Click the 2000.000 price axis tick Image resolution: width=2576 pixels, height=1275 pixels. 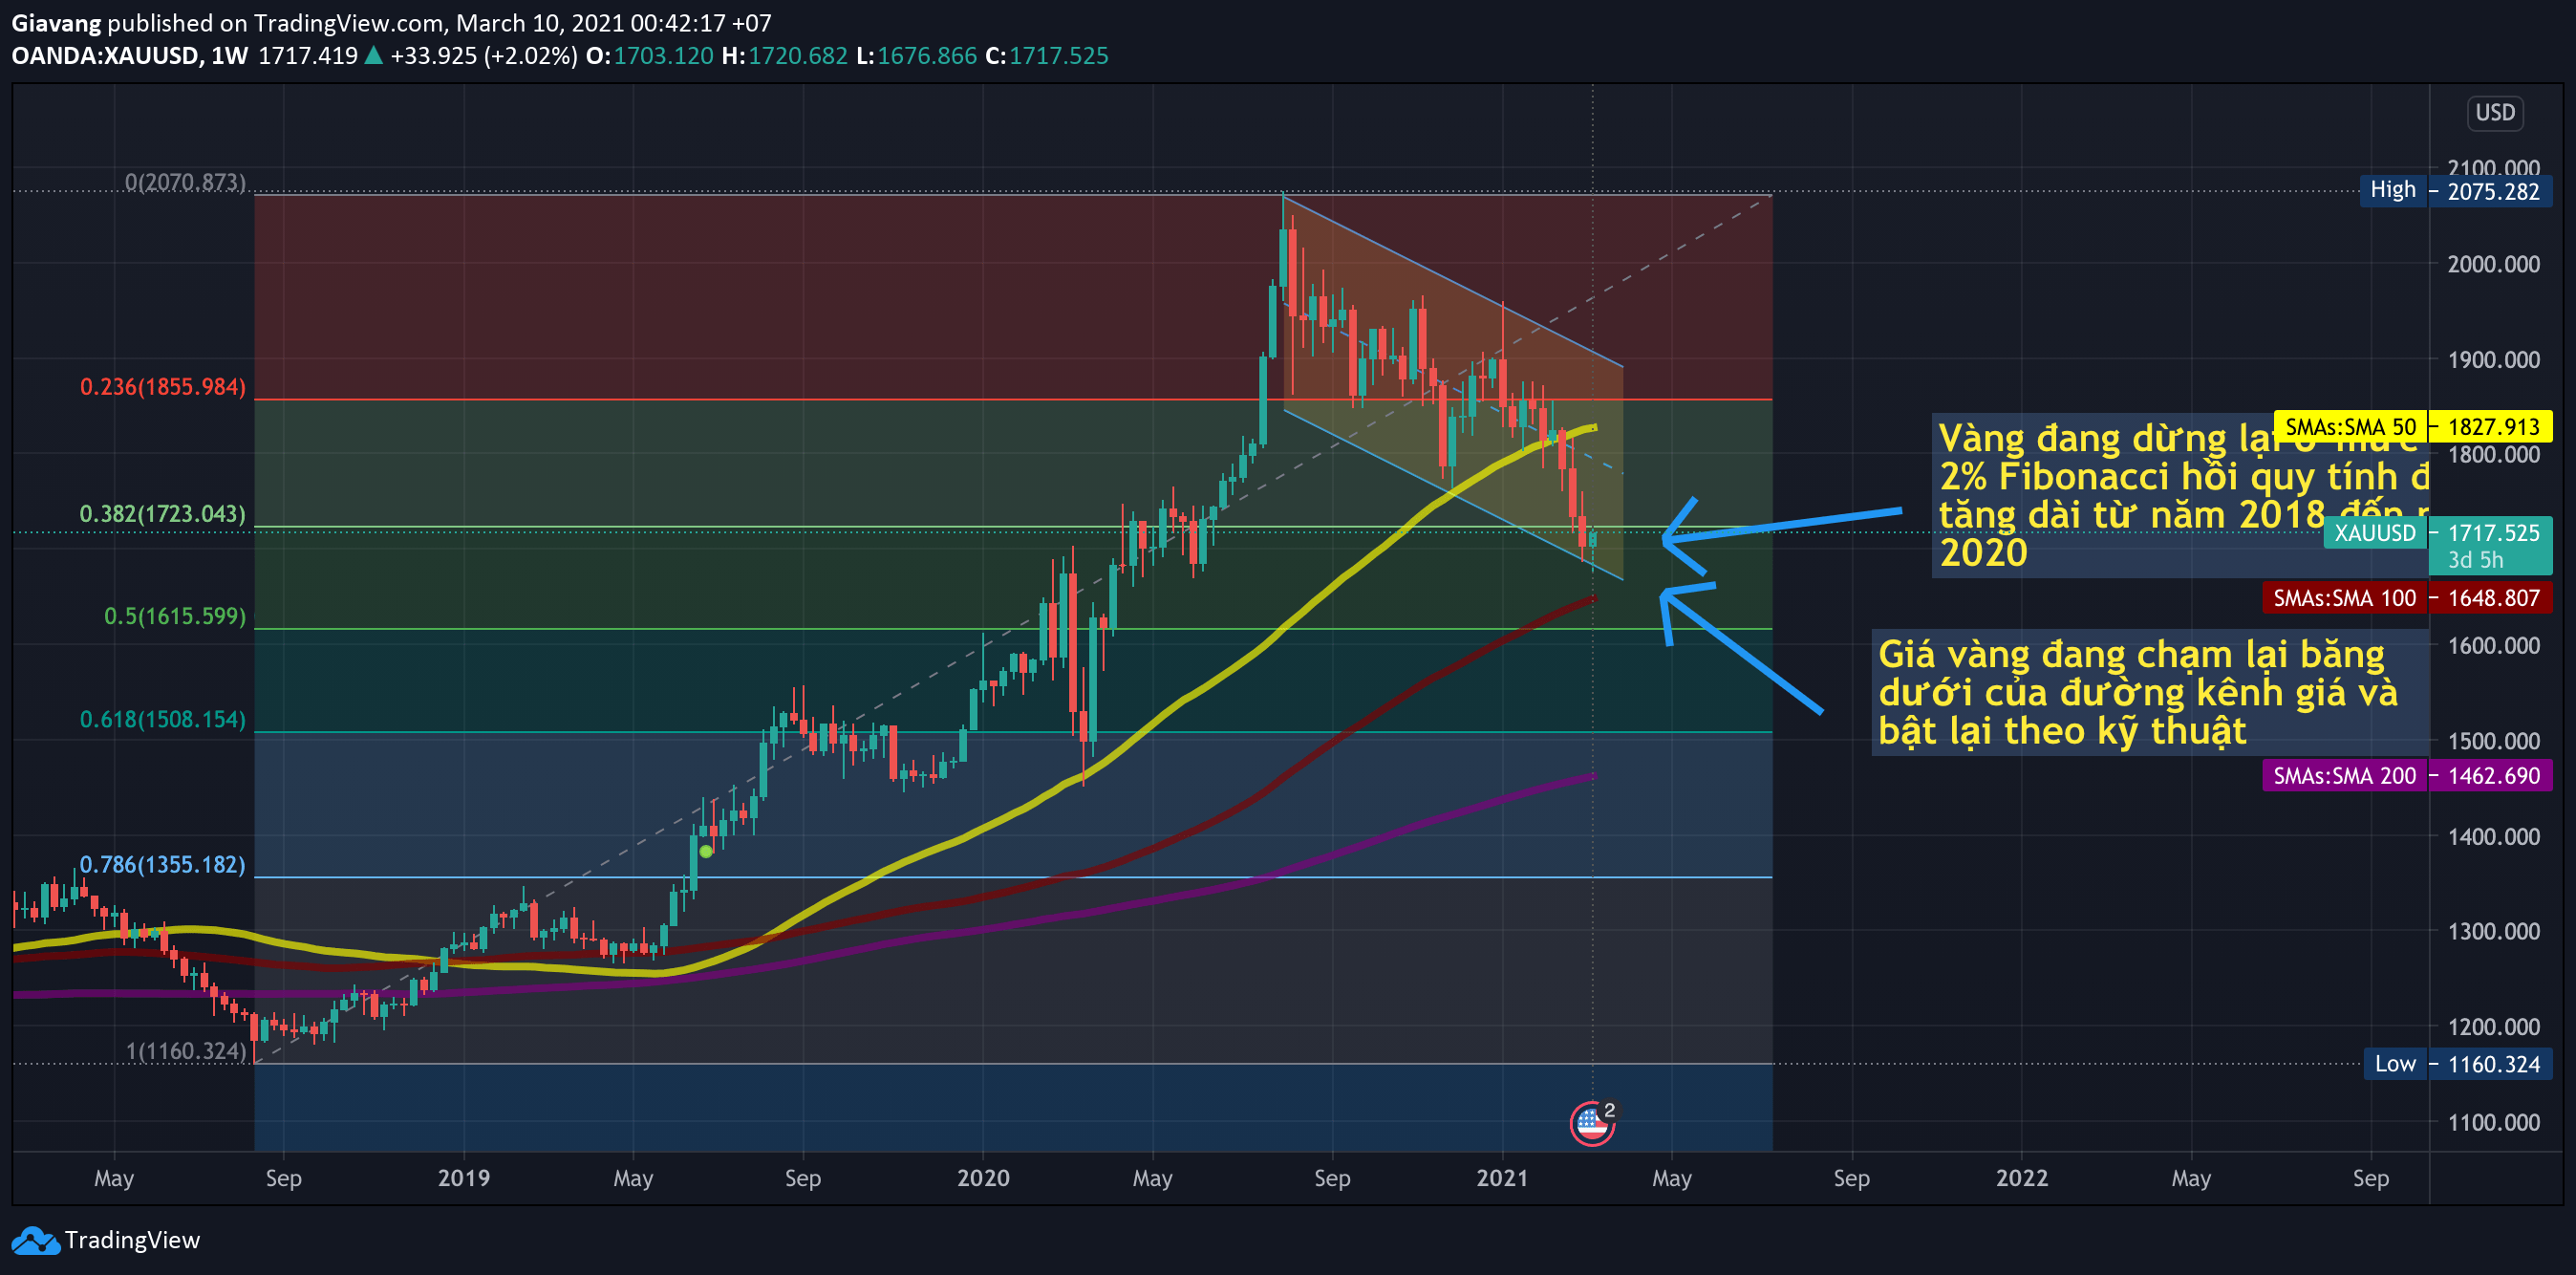[2493, 264]
